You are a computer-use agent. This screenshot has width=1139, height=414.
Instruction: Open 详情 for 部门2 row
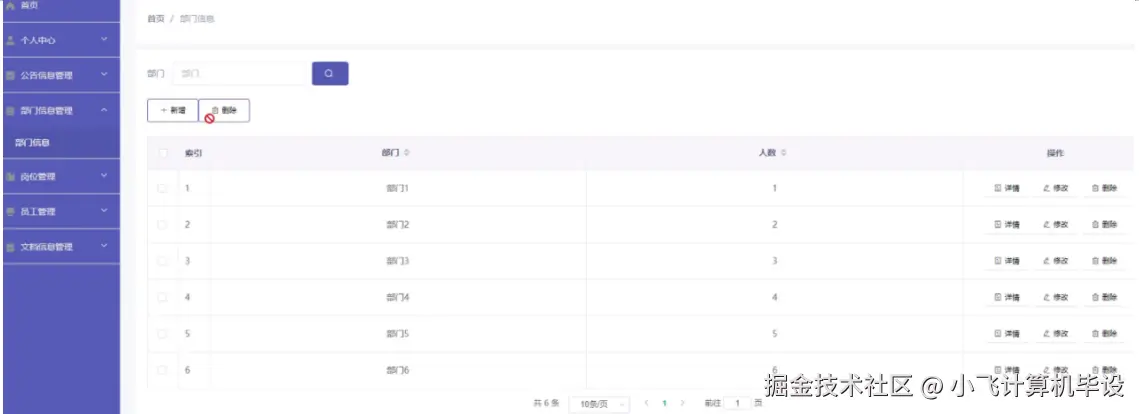tap(1006, 224)
